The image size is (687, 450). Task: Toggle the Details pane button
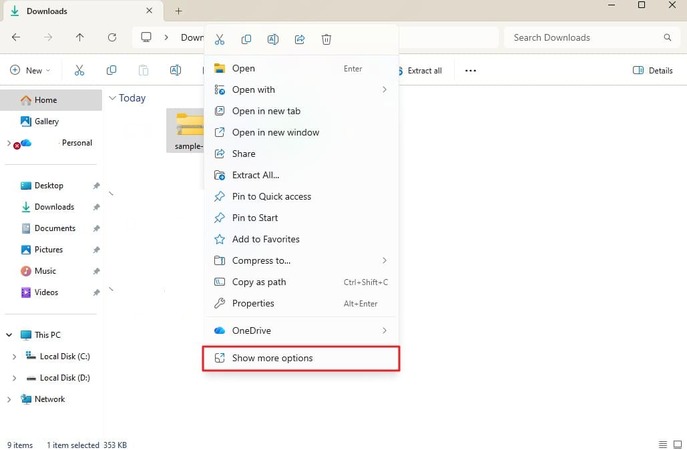coord(653,71)
